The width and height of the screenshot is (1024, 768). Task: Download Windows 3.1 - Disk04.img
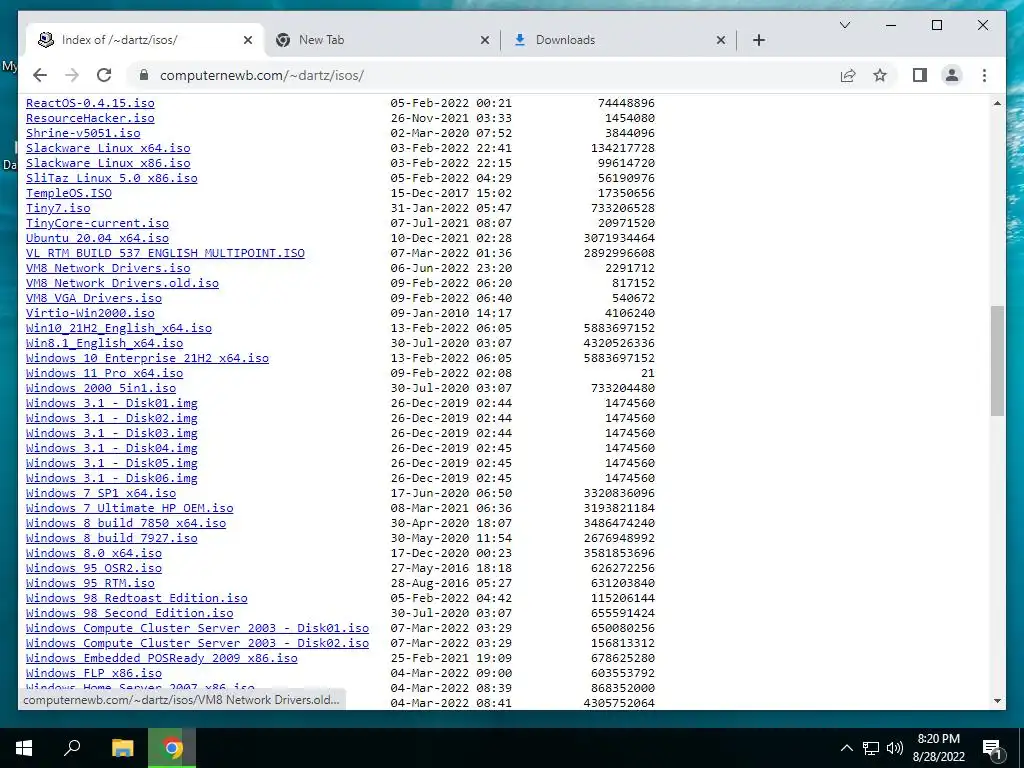(112, 449)
